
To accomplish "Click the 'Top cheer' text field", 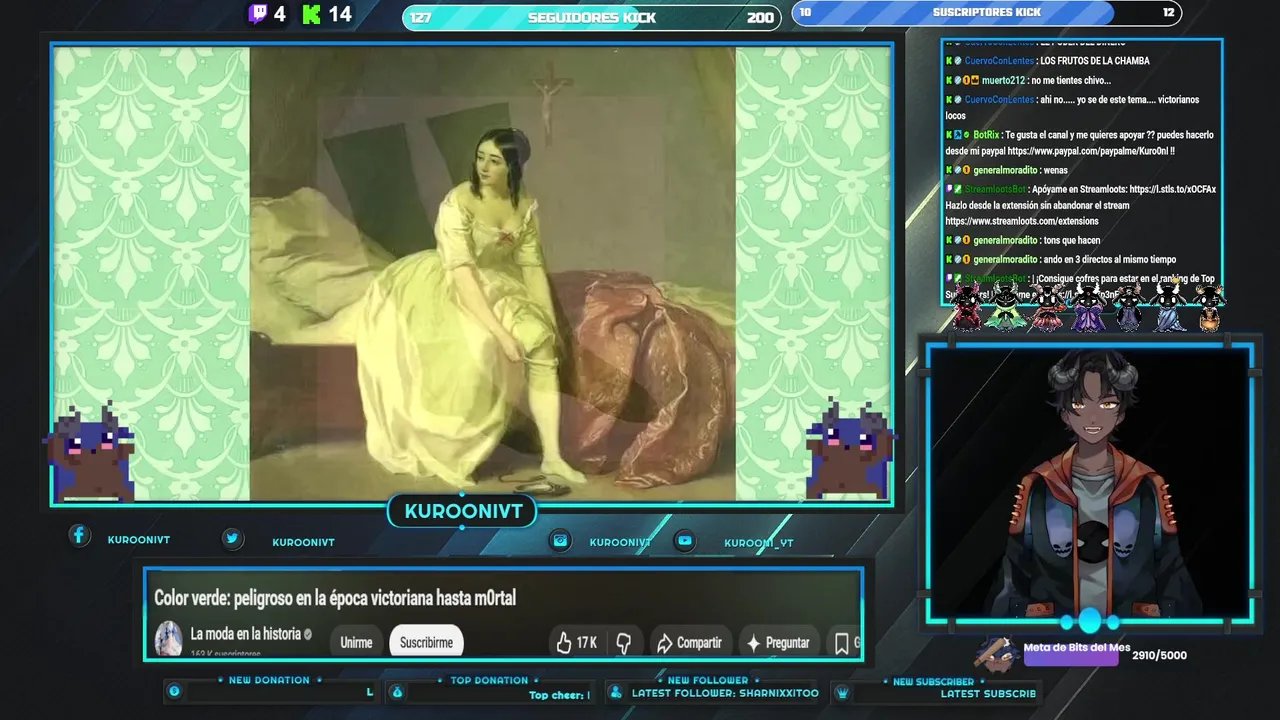I will 560,695.
